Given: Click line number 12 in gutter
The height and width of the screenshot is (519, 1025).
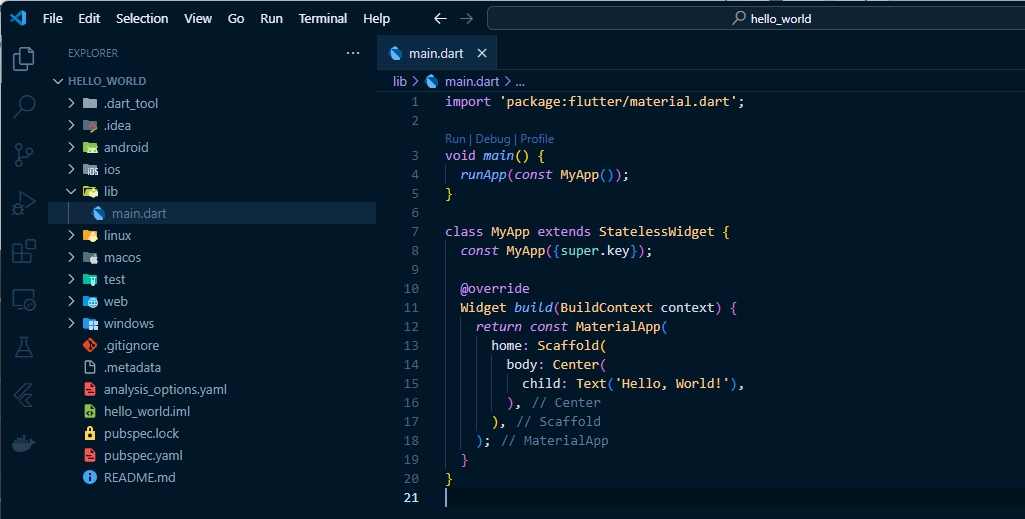Looking at the screenshot, I should 411,326.
